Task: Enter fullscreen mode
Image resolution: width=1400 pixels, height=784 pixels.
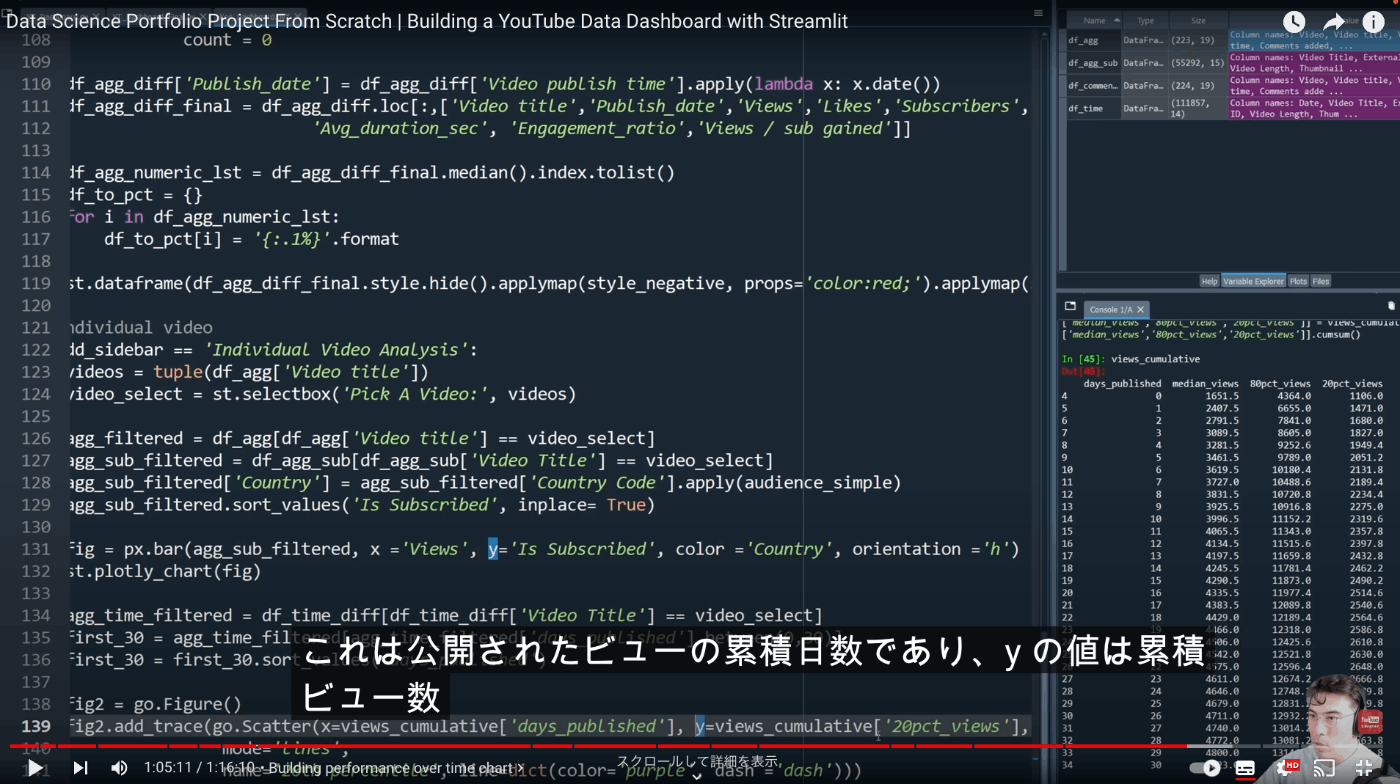Action: click(x=1364, y=768)
